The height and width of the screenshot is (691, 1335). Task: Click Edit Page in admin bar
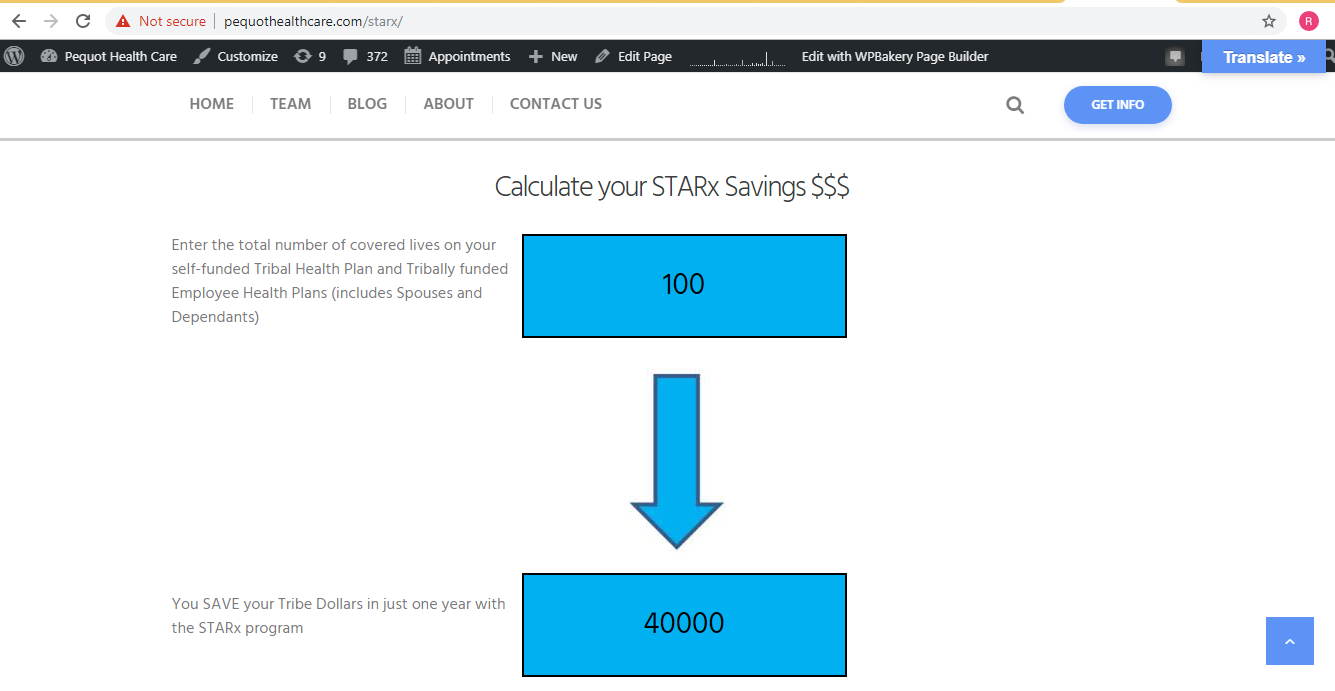(633, 56)
